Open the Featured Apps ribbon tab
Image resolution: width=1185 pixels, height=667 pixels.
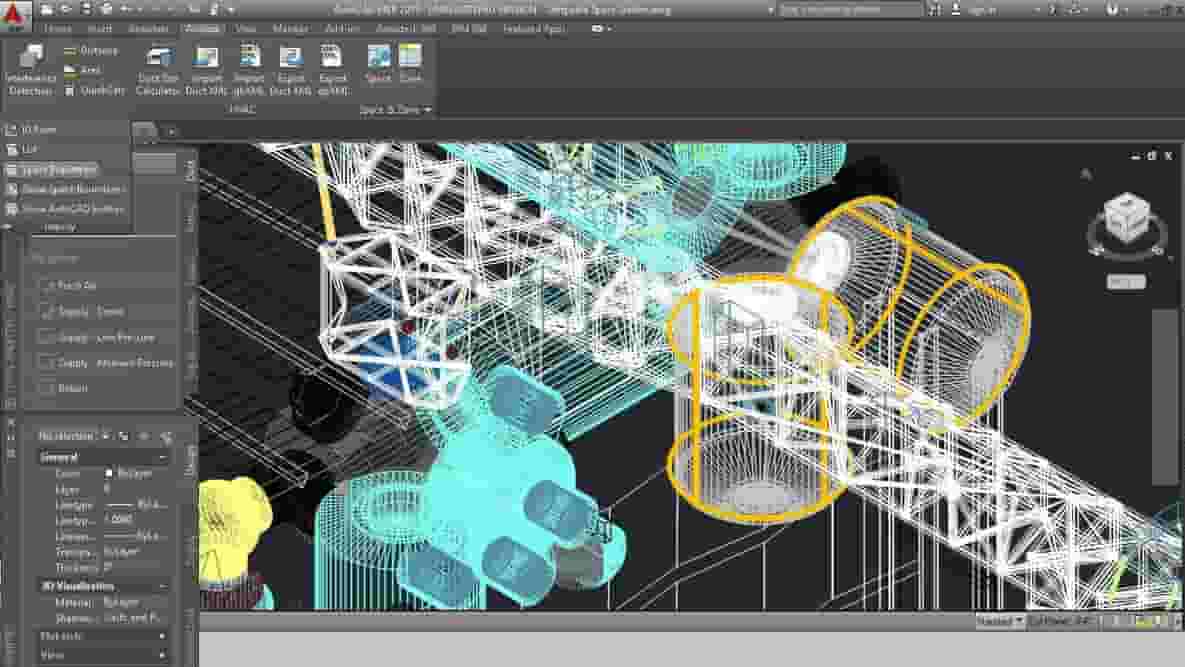pyautogui.click(x=534, y=29)
